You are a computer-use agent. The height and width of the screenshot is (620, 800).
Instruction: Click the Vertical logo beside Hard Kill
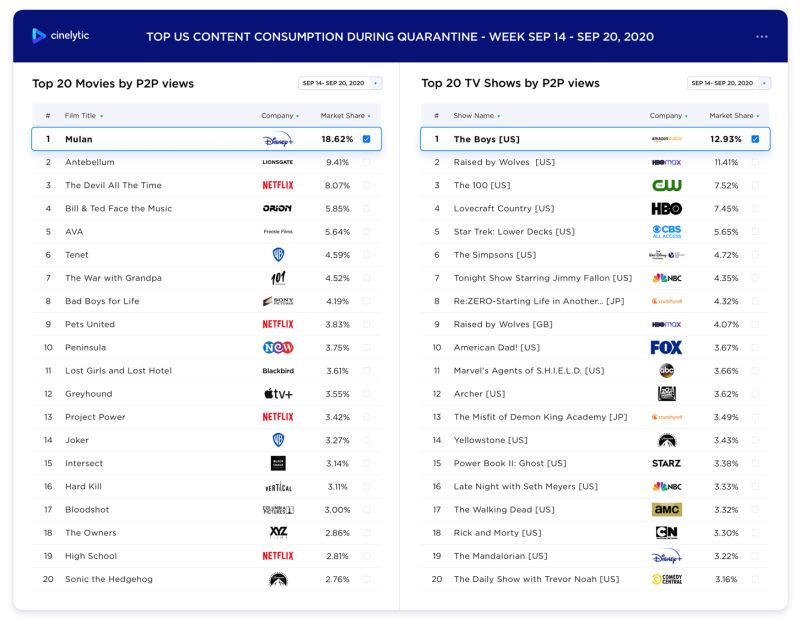(278, 487)
